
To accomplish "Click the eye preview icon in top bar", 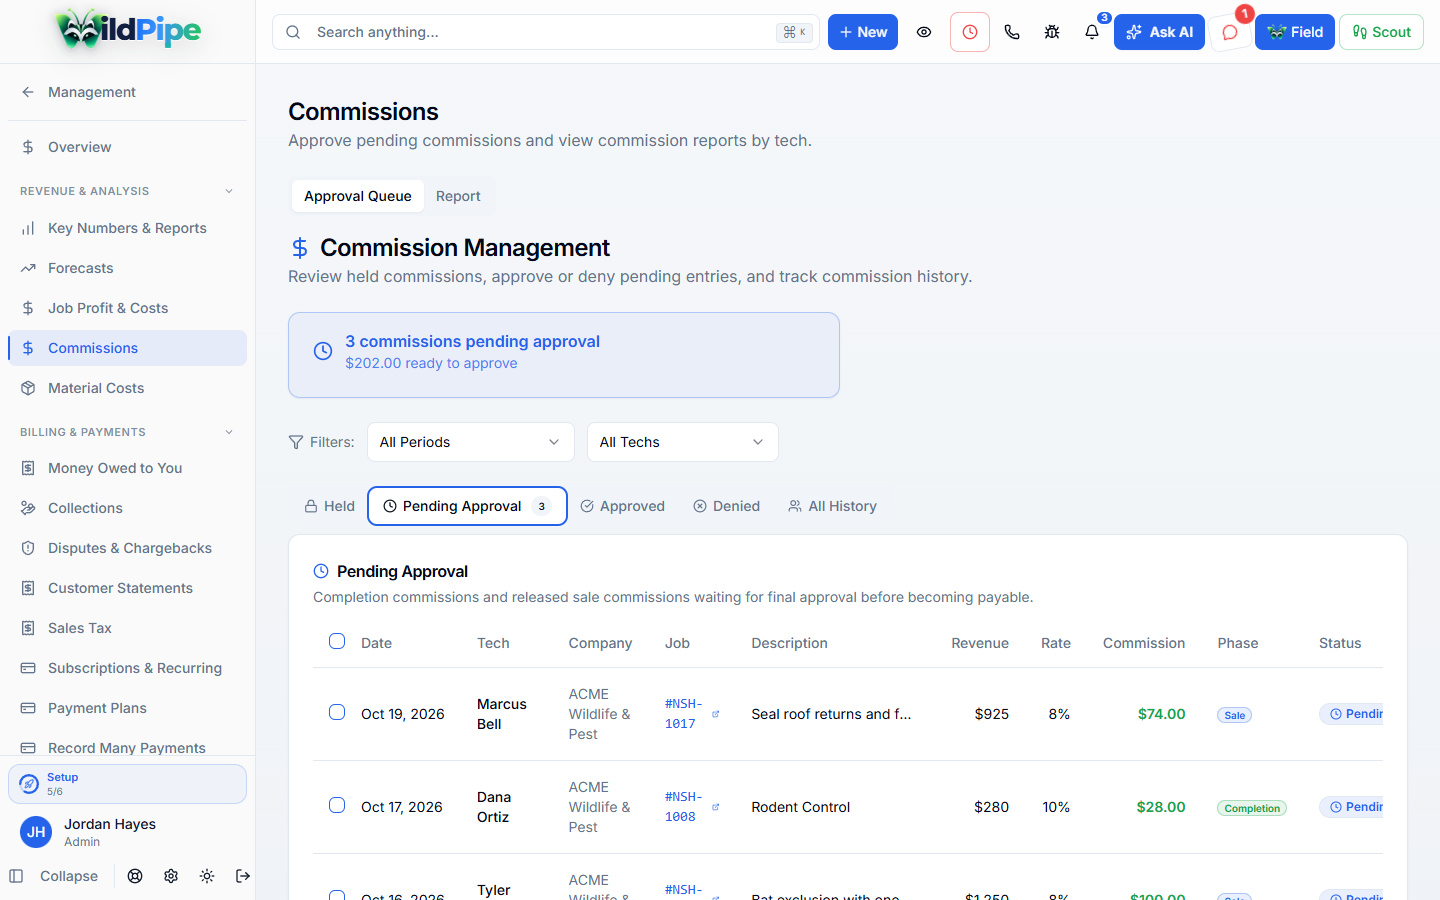I will point(924,32).
